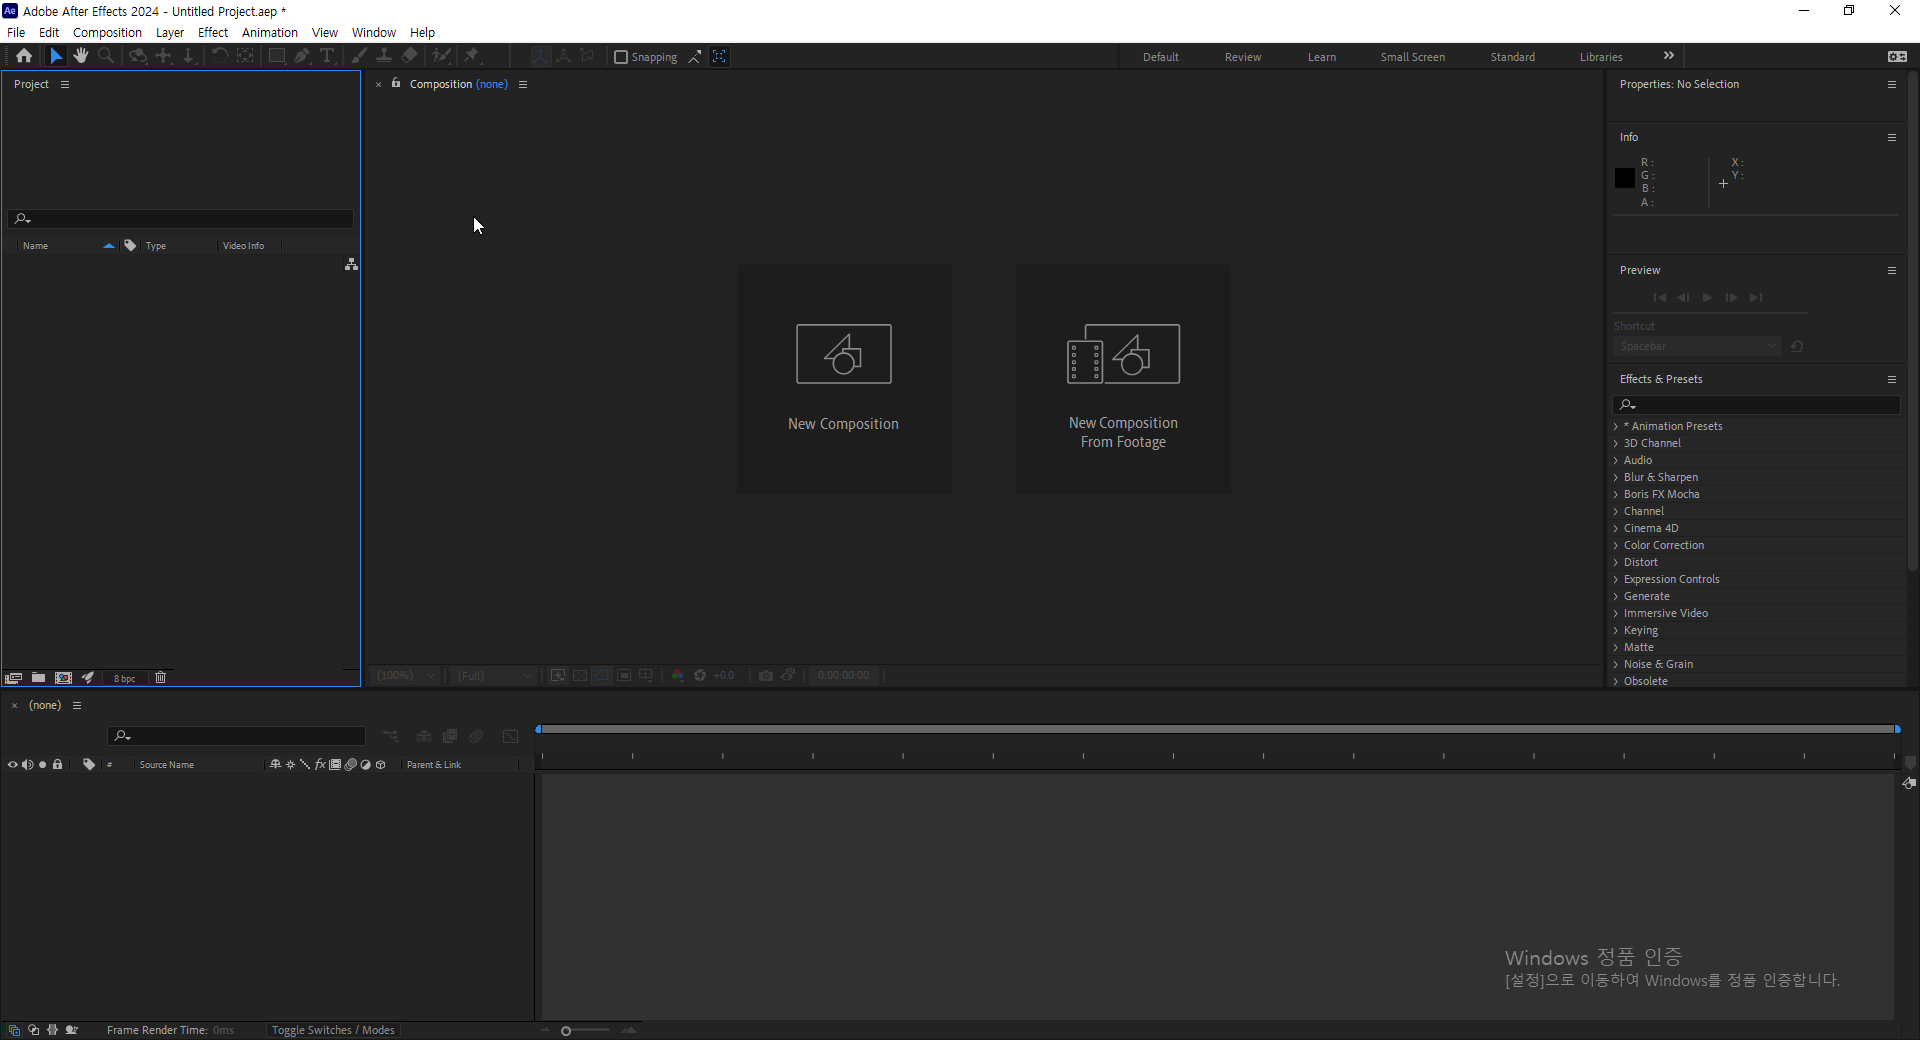This screenshot has width=1920, height=1040.
Task: Toggle the mask and shape path visibility
Action: pyautogui.click(x=602, y=676)
